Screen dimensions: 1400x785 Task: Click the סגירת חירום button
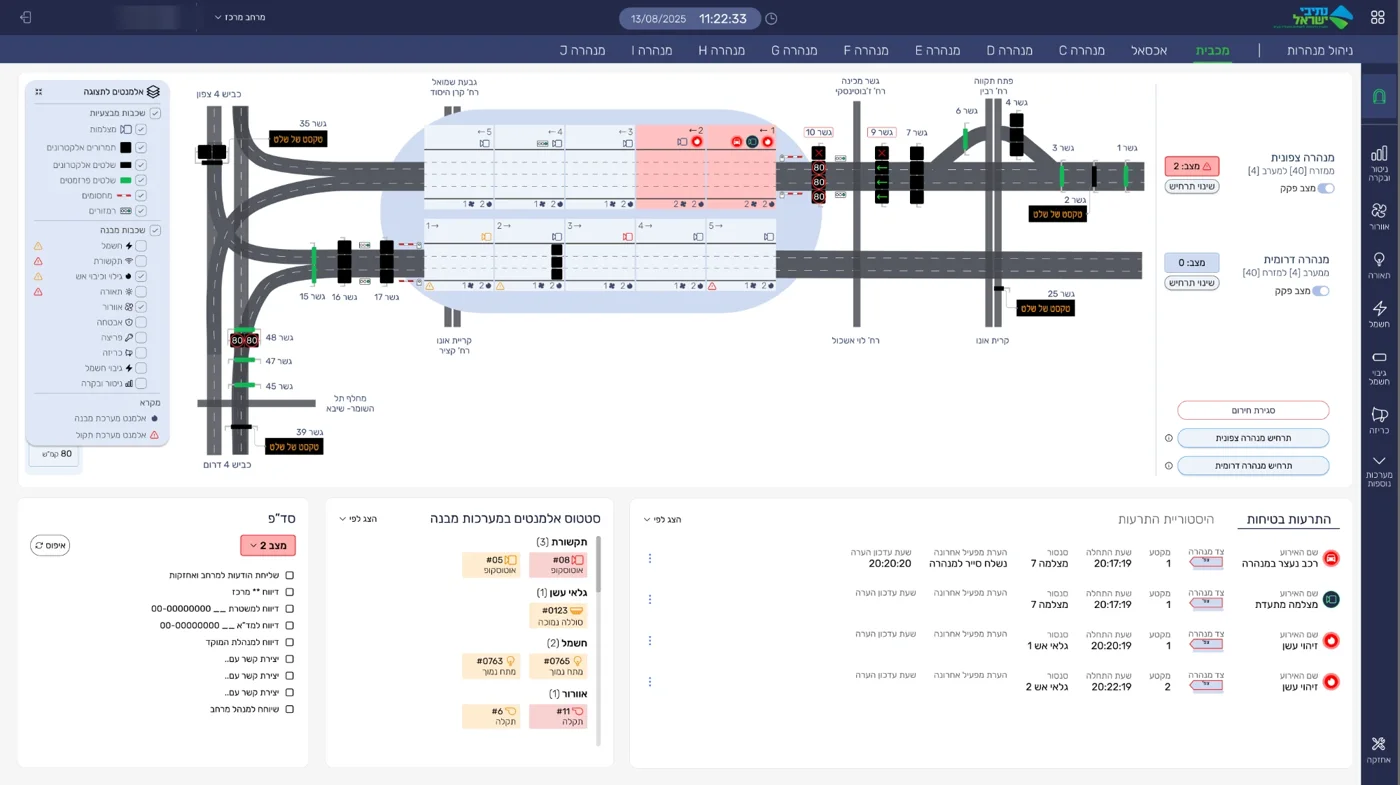coord(1253,411)
